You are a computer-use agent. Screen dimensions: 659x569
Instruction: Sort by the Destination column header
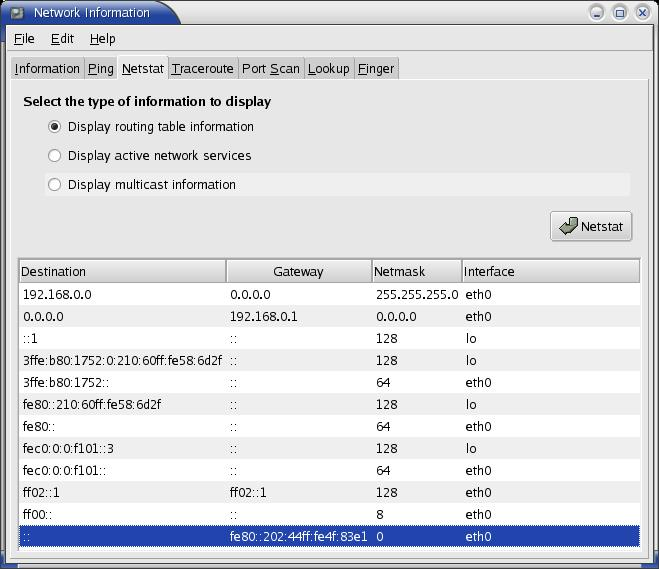click(x=123, y=271)
